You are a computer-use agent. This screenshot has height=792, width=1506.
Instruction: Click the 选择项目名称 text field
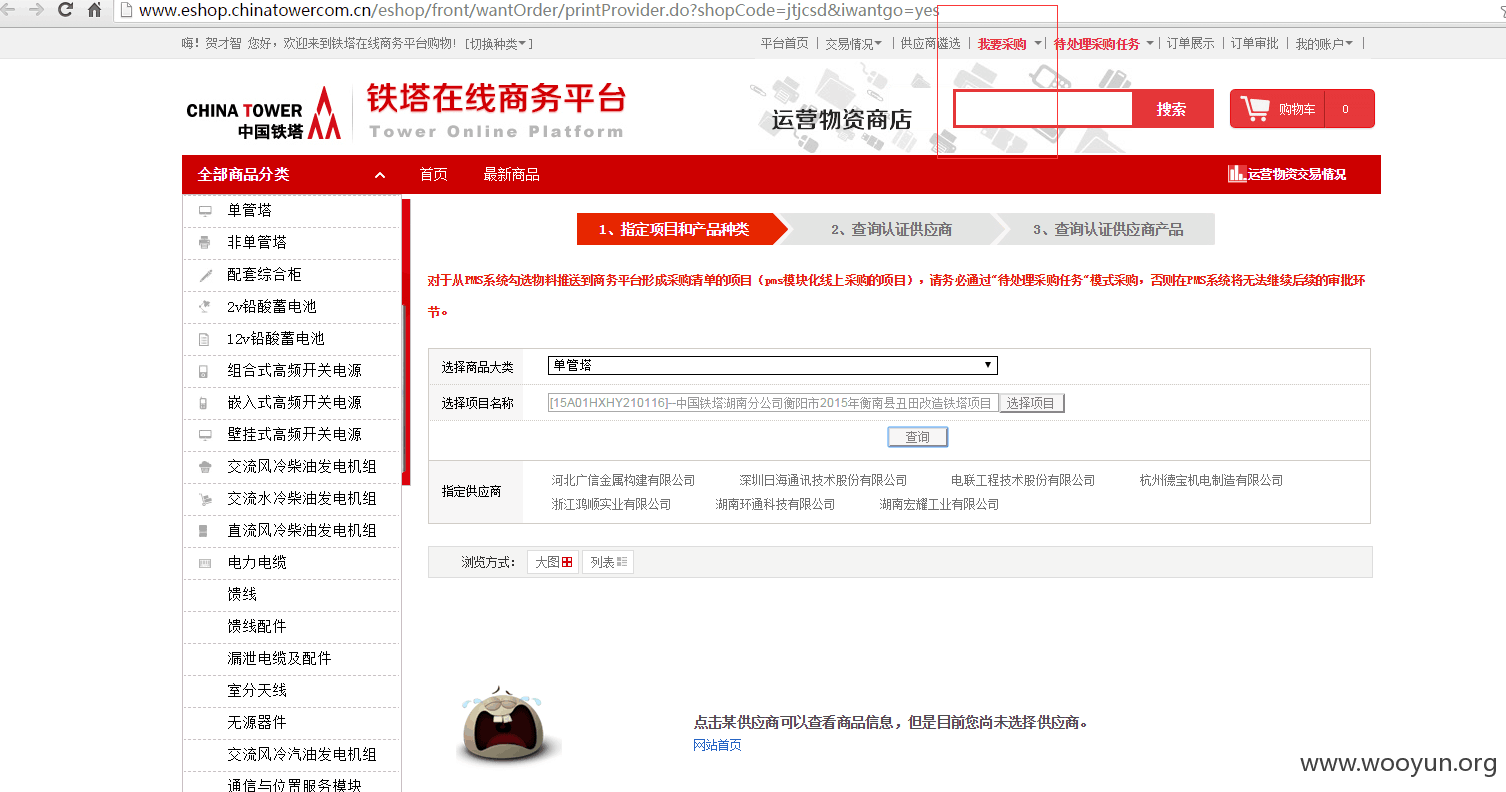tap(773, 403)
